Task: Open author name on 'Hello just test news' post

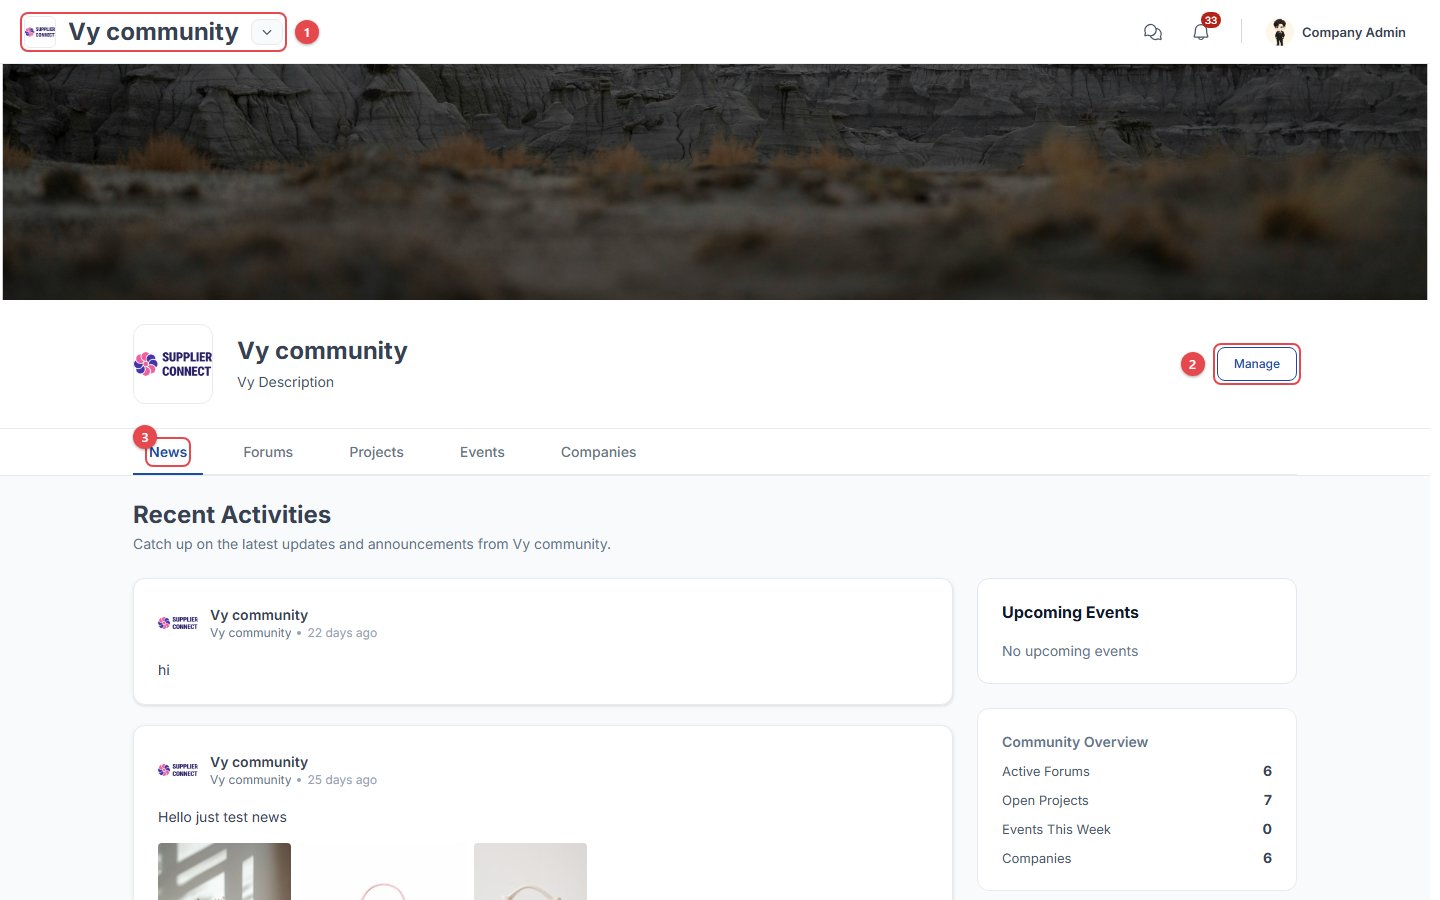Action: [259, 762]
